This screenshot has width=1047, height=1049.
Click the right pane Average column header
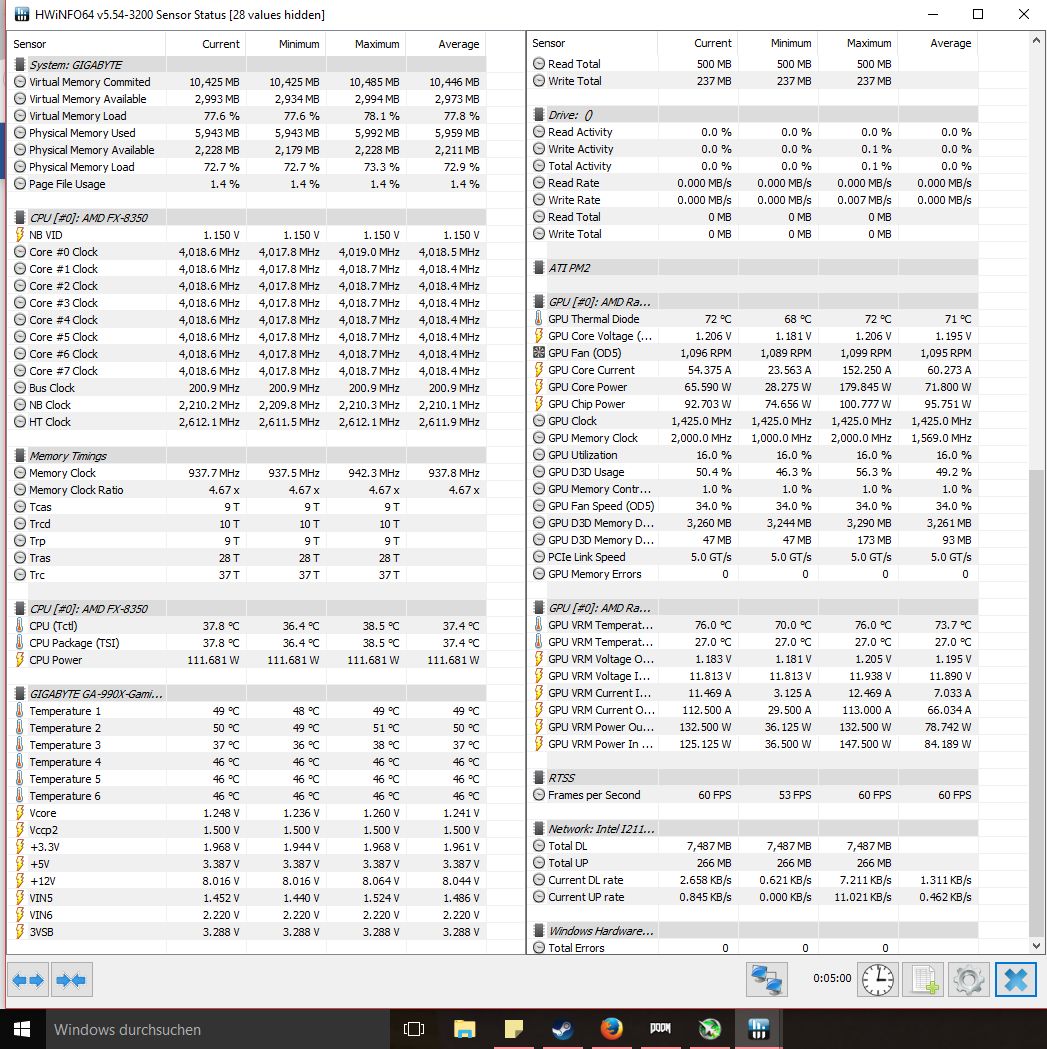938,43
